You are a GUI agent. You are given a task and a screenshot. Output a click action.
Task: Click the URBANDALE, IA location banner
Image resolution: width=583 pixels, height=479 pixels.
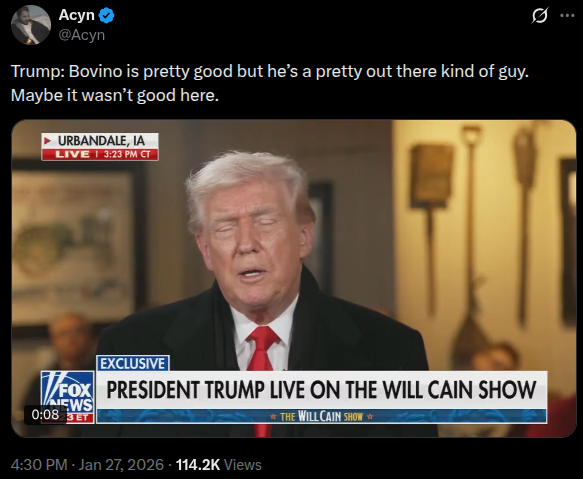click(x=100, y=141)
